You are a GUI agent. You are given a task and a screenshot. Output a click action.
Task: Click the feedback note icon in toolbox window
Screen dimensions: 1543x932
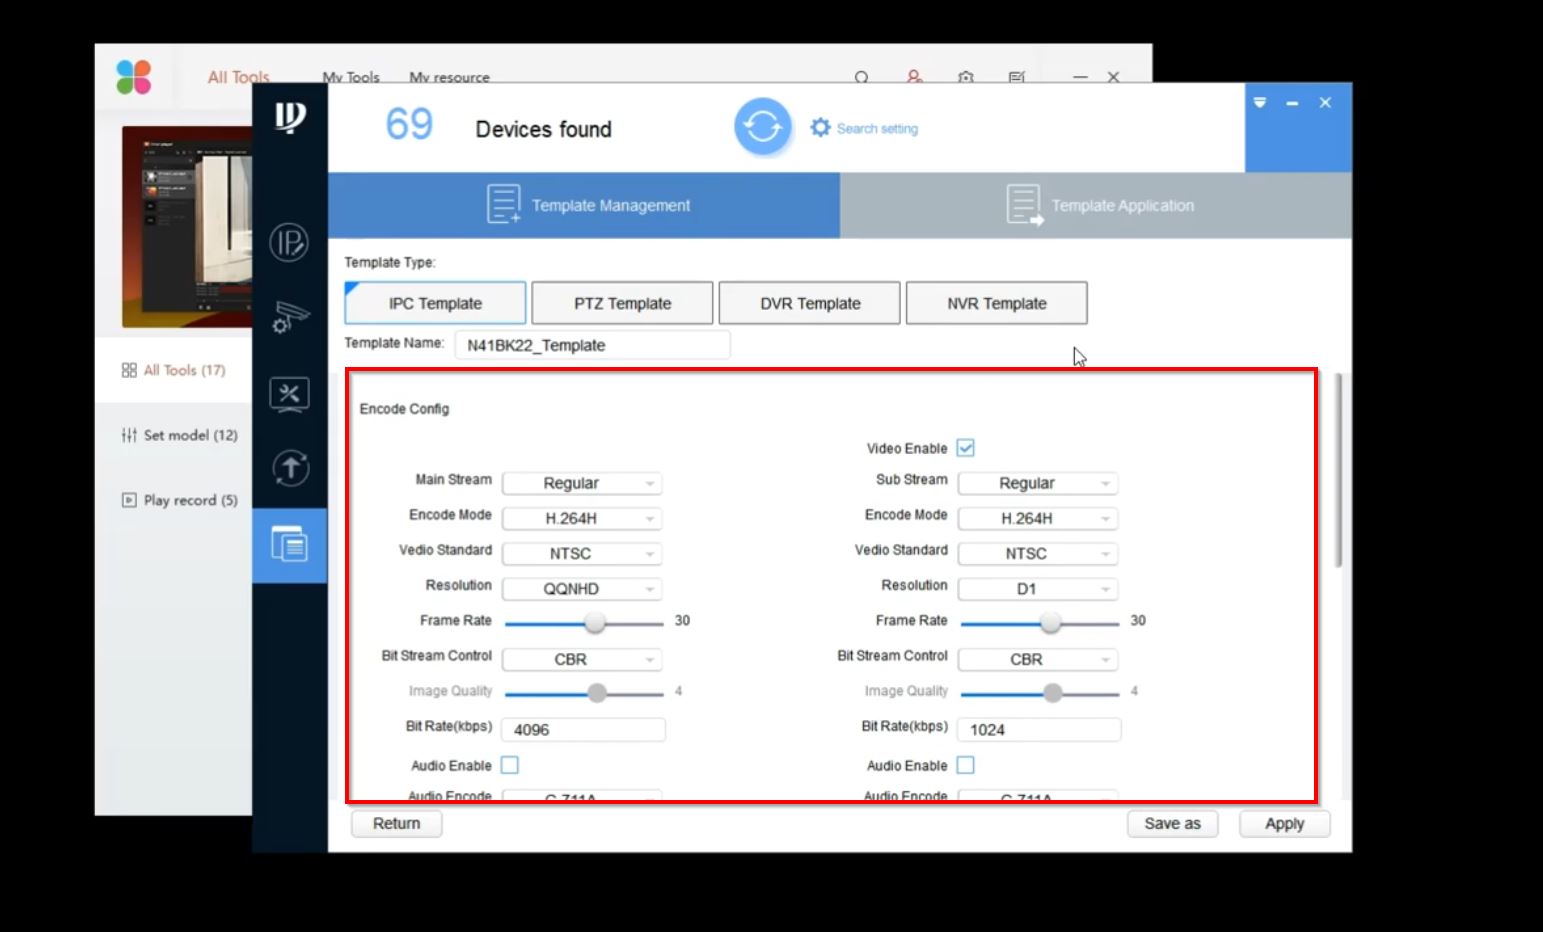[1017, 77]
